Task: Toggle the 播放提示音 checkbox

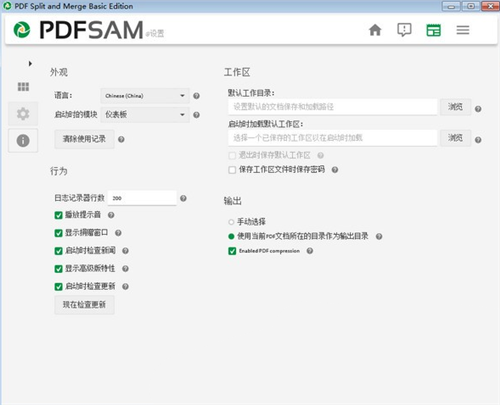Action: tap(58, 215)
